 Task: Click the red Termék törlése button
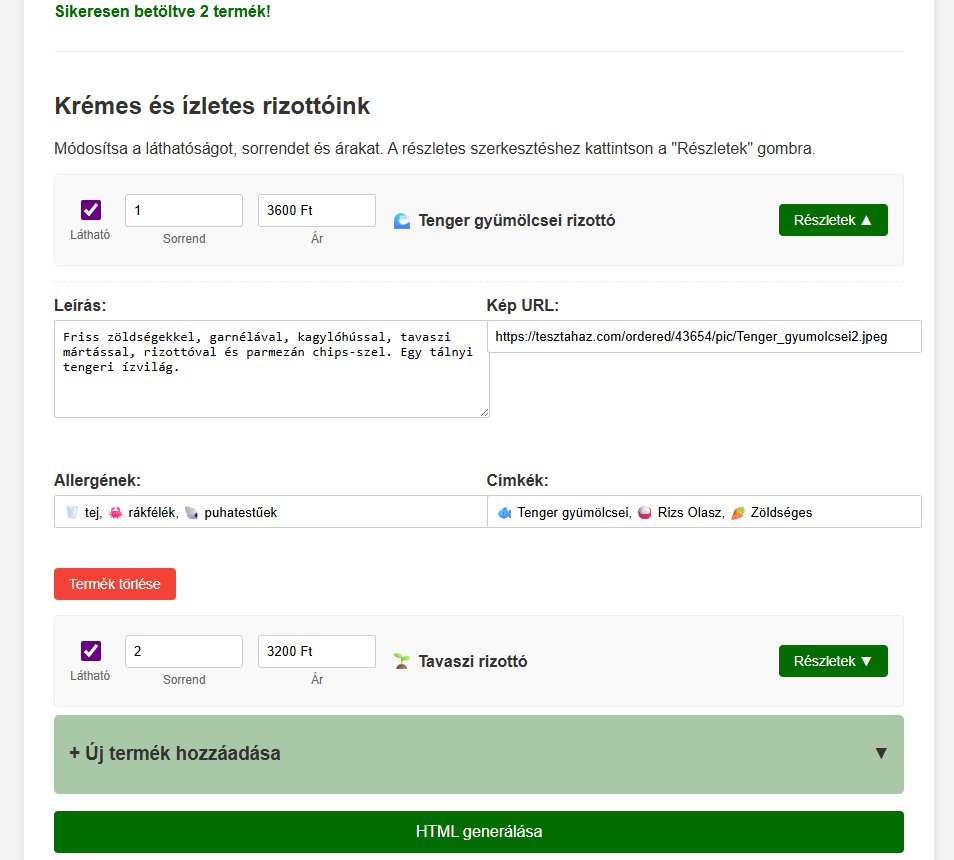pos(115,584)
